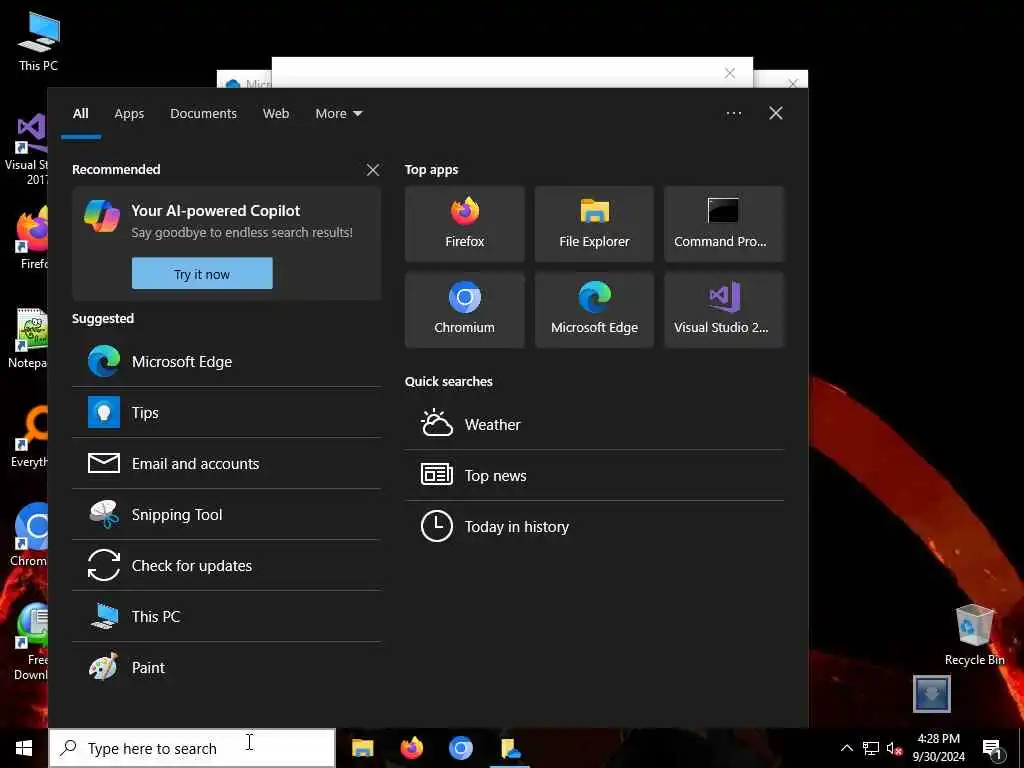This screenshot has height=768, width=1024.
Task: Launch Firefox from the taskbar
Action: [411, 748]
